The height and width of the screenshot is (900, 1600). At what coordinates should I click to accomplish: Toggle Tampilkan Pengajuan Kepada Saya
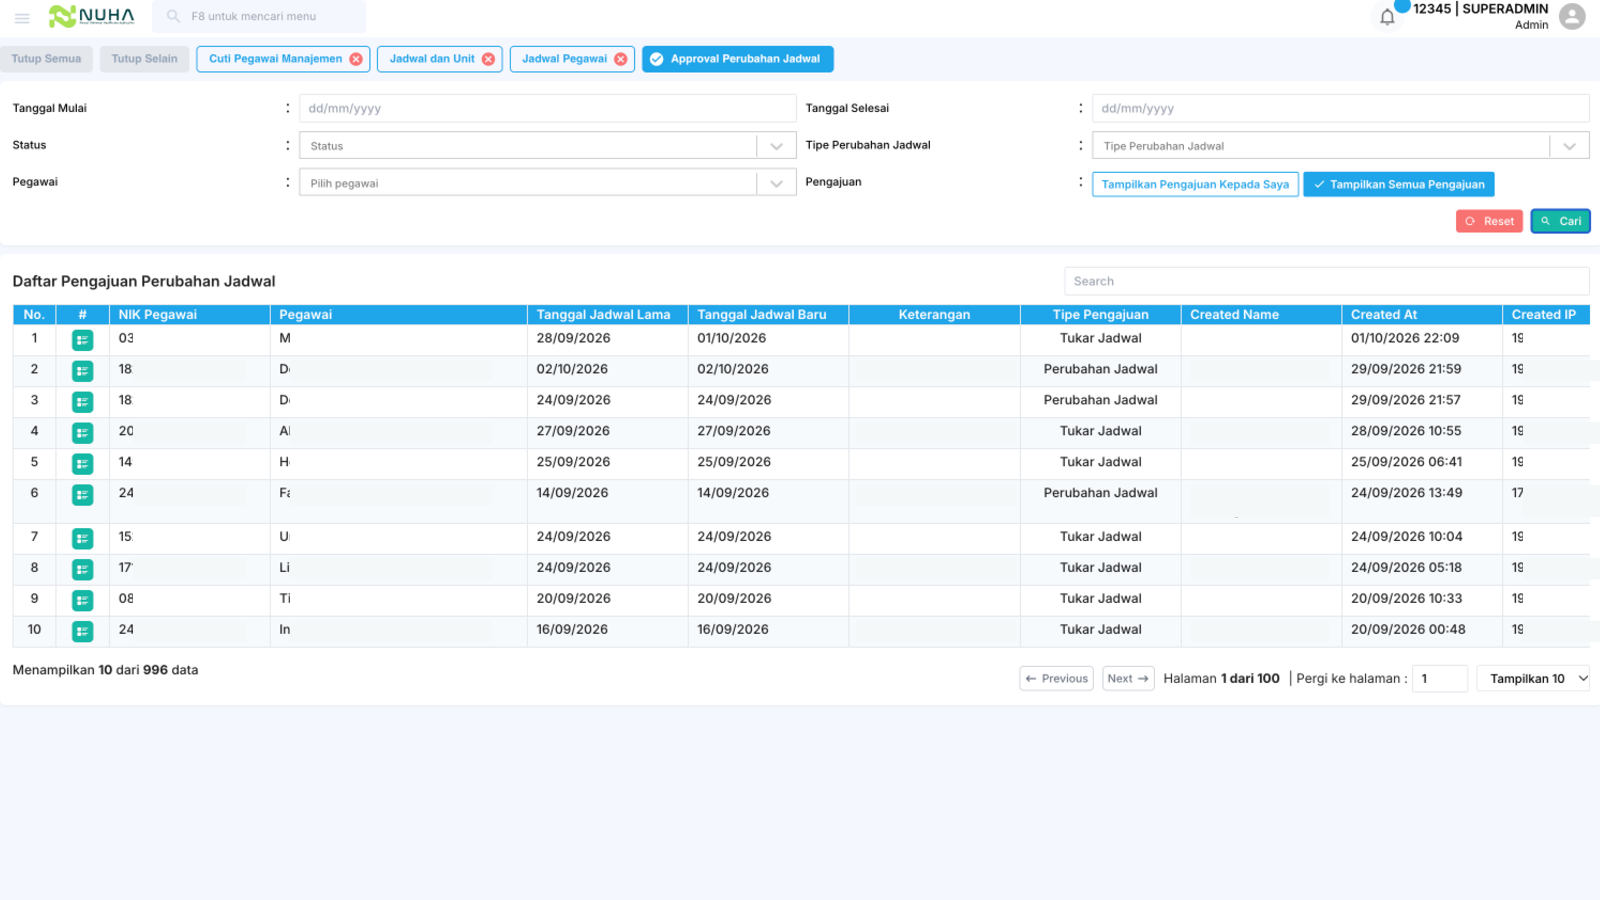[x=1195, y=184]
